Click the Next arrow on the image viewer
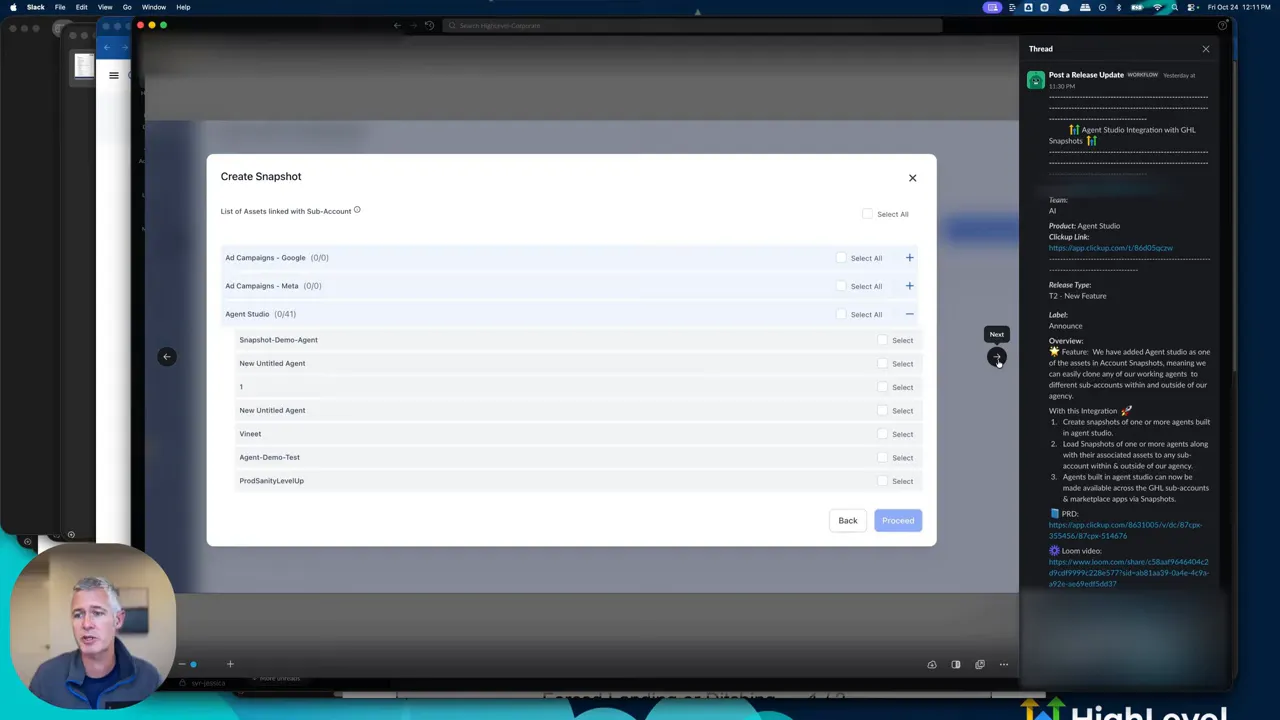 (997, 357)
